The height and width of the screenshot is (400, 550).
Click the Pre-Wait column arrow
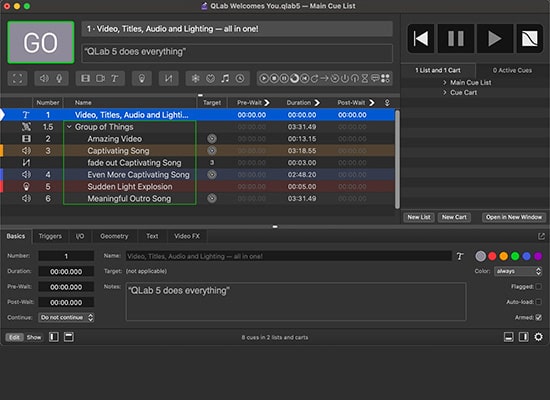click(267, 102)
